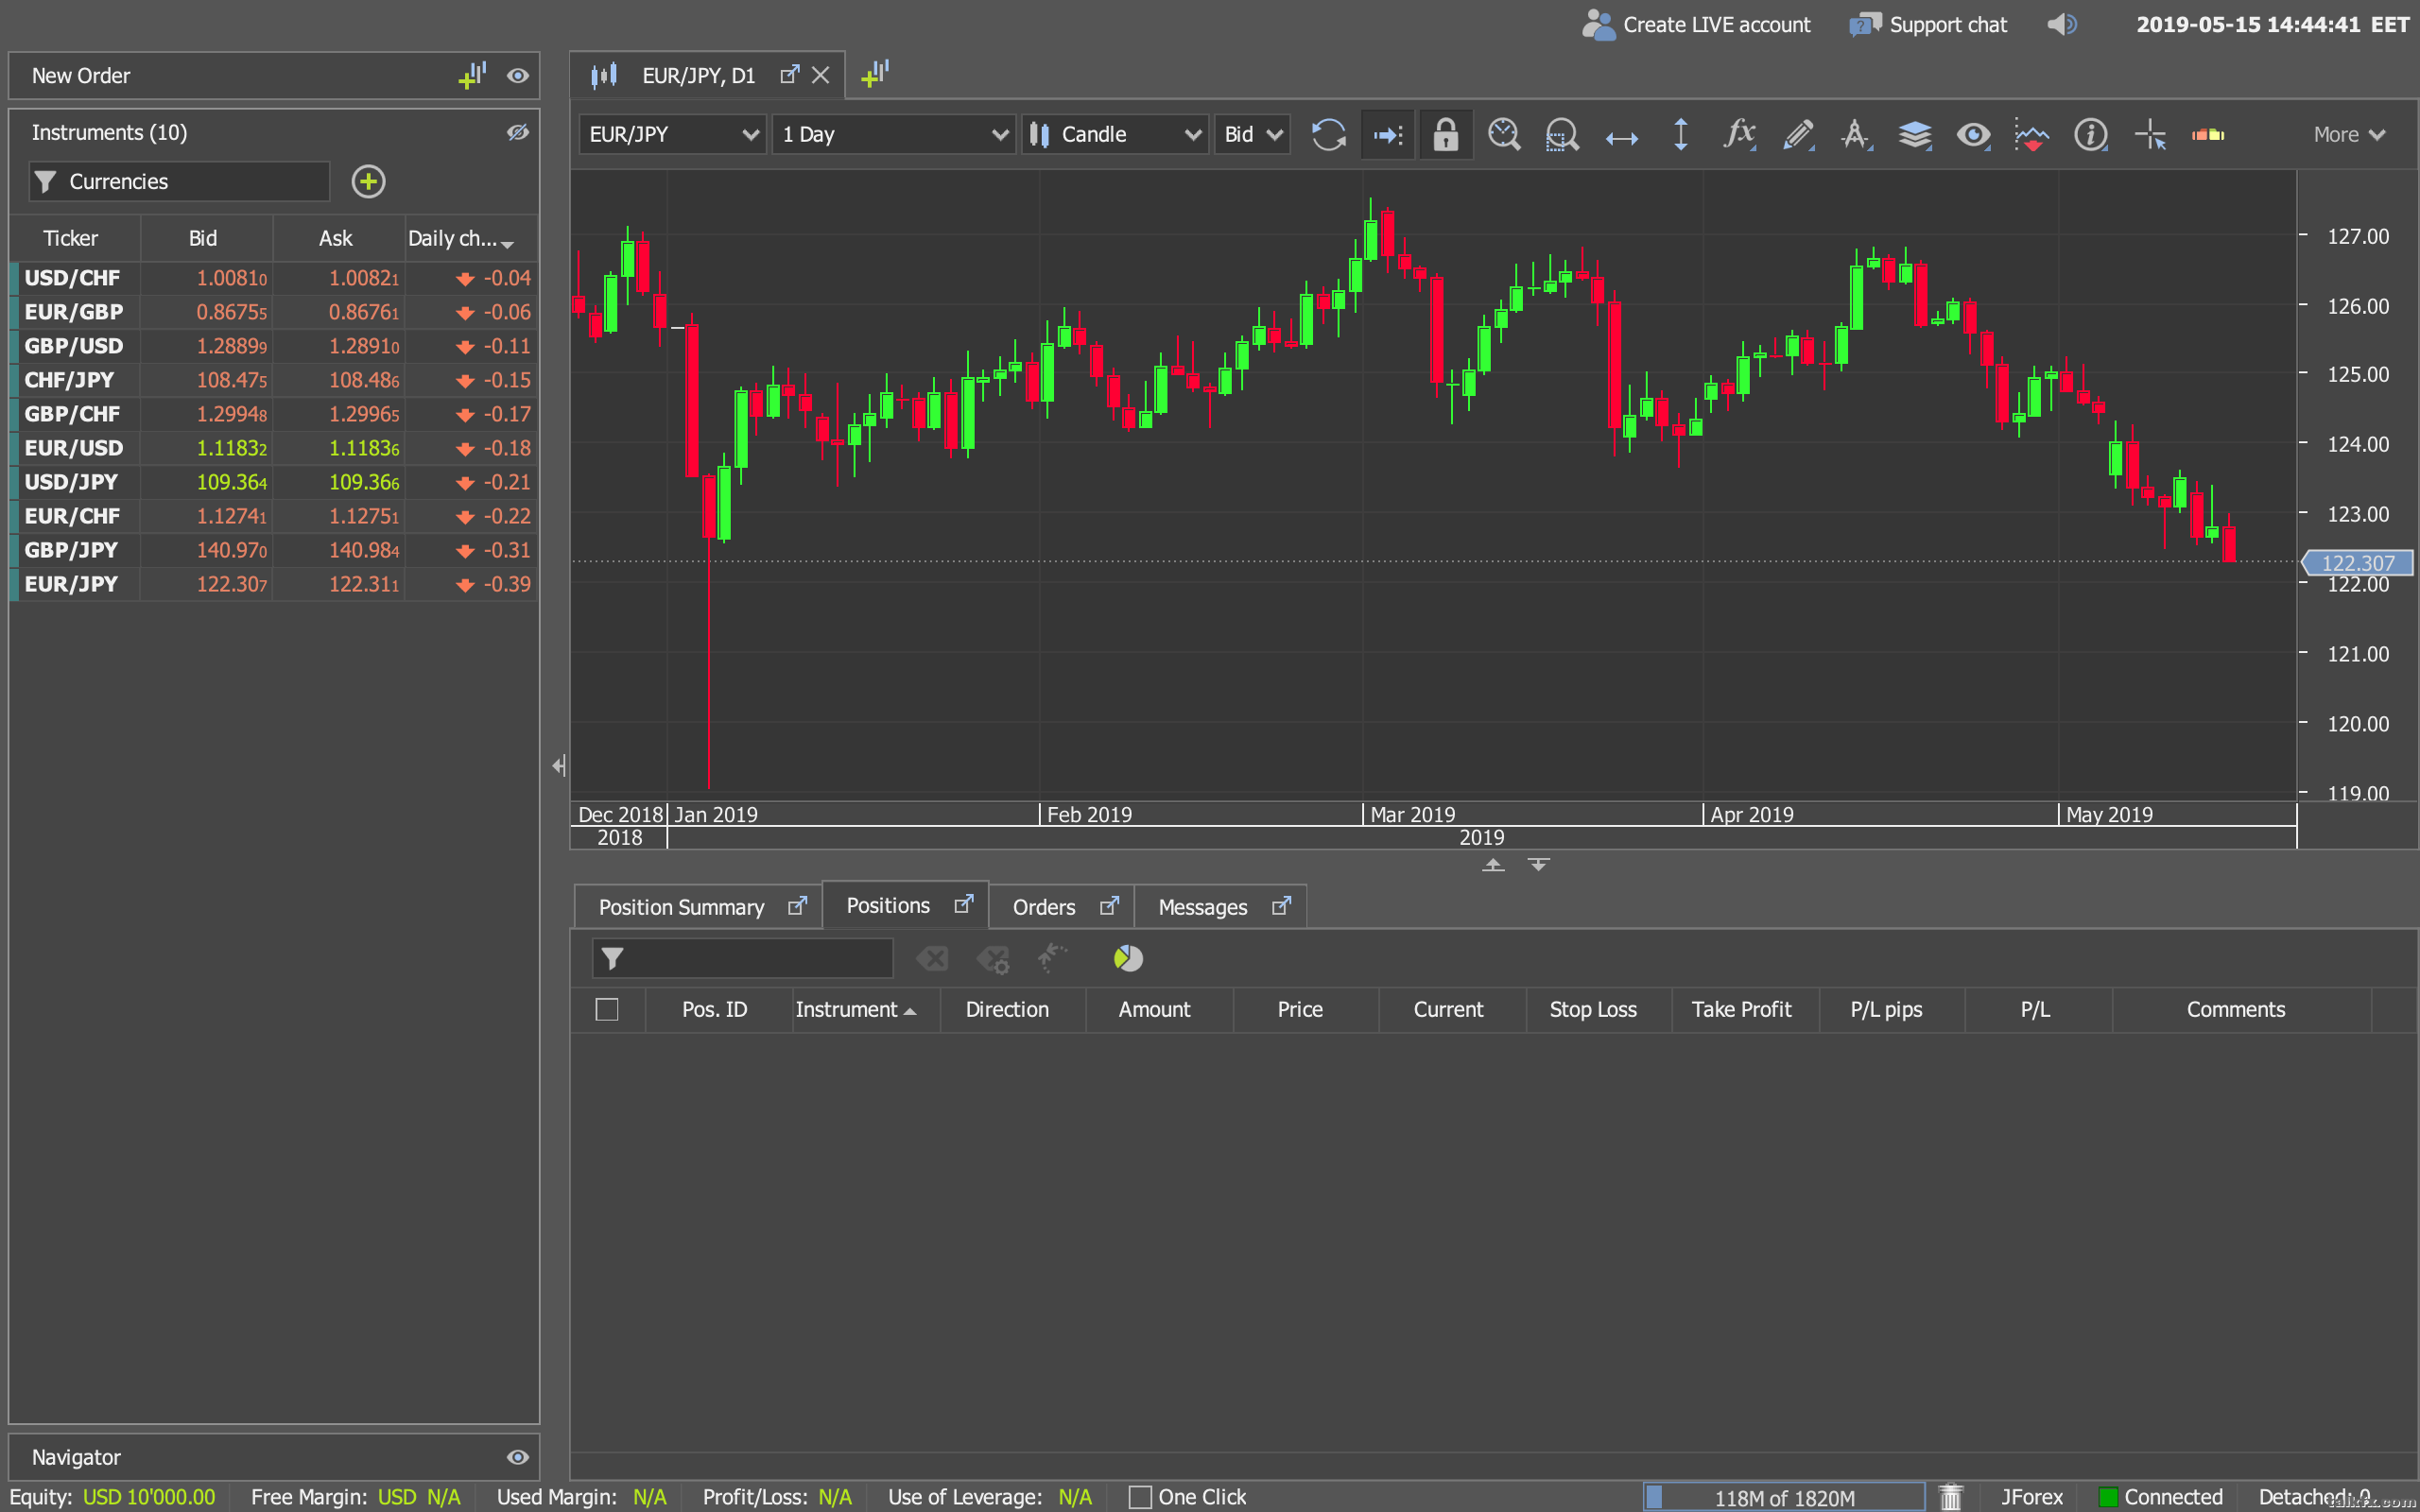Open the Bid side dropdown
2420x1512 pixels.
1252,134
